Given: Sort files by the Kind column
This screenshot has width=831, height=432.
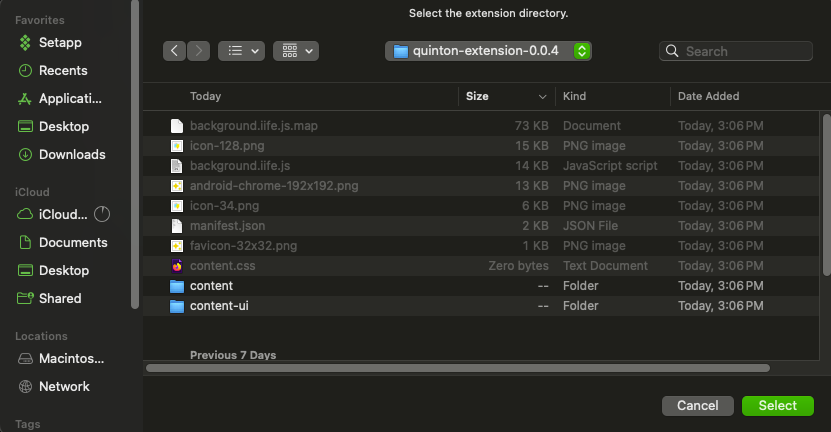Looking at the screenshot, I should coord(613,96).
